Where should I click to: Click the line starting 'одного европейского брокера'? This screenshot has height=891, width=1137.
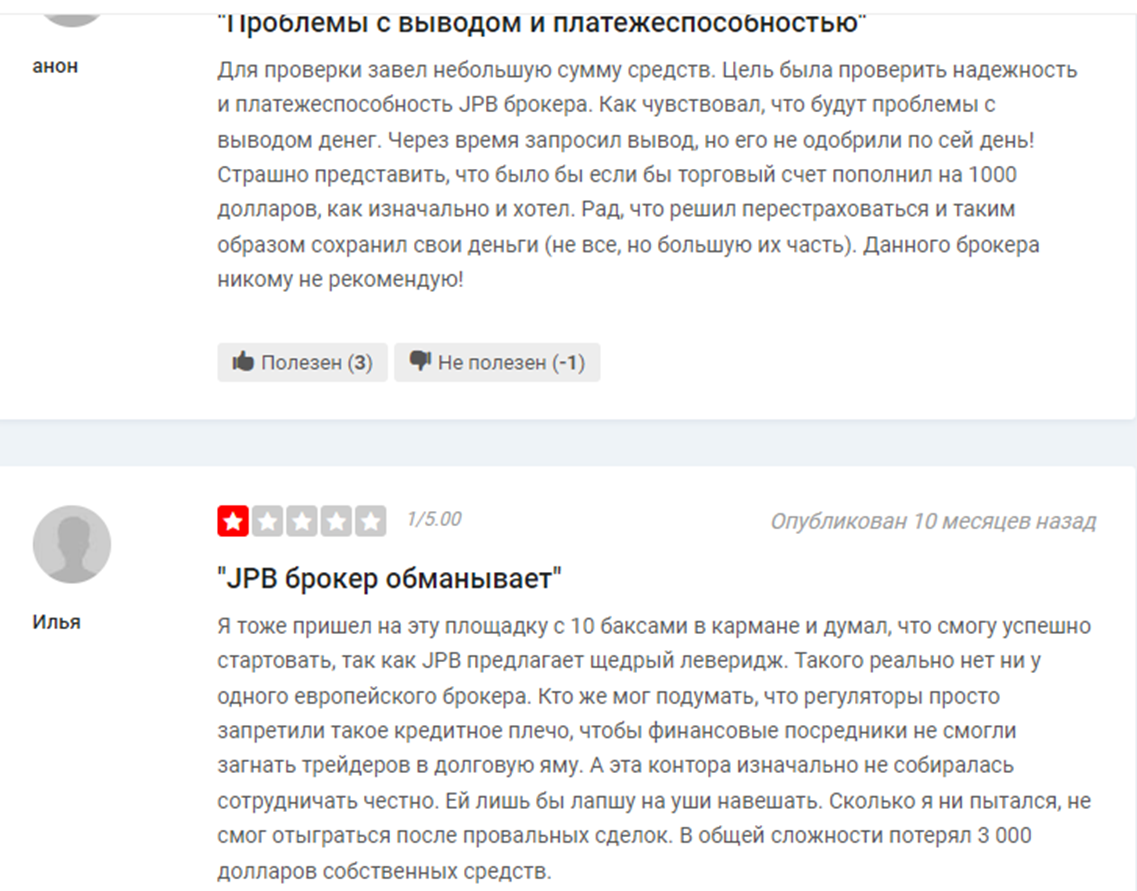click(x=608, y=696)
